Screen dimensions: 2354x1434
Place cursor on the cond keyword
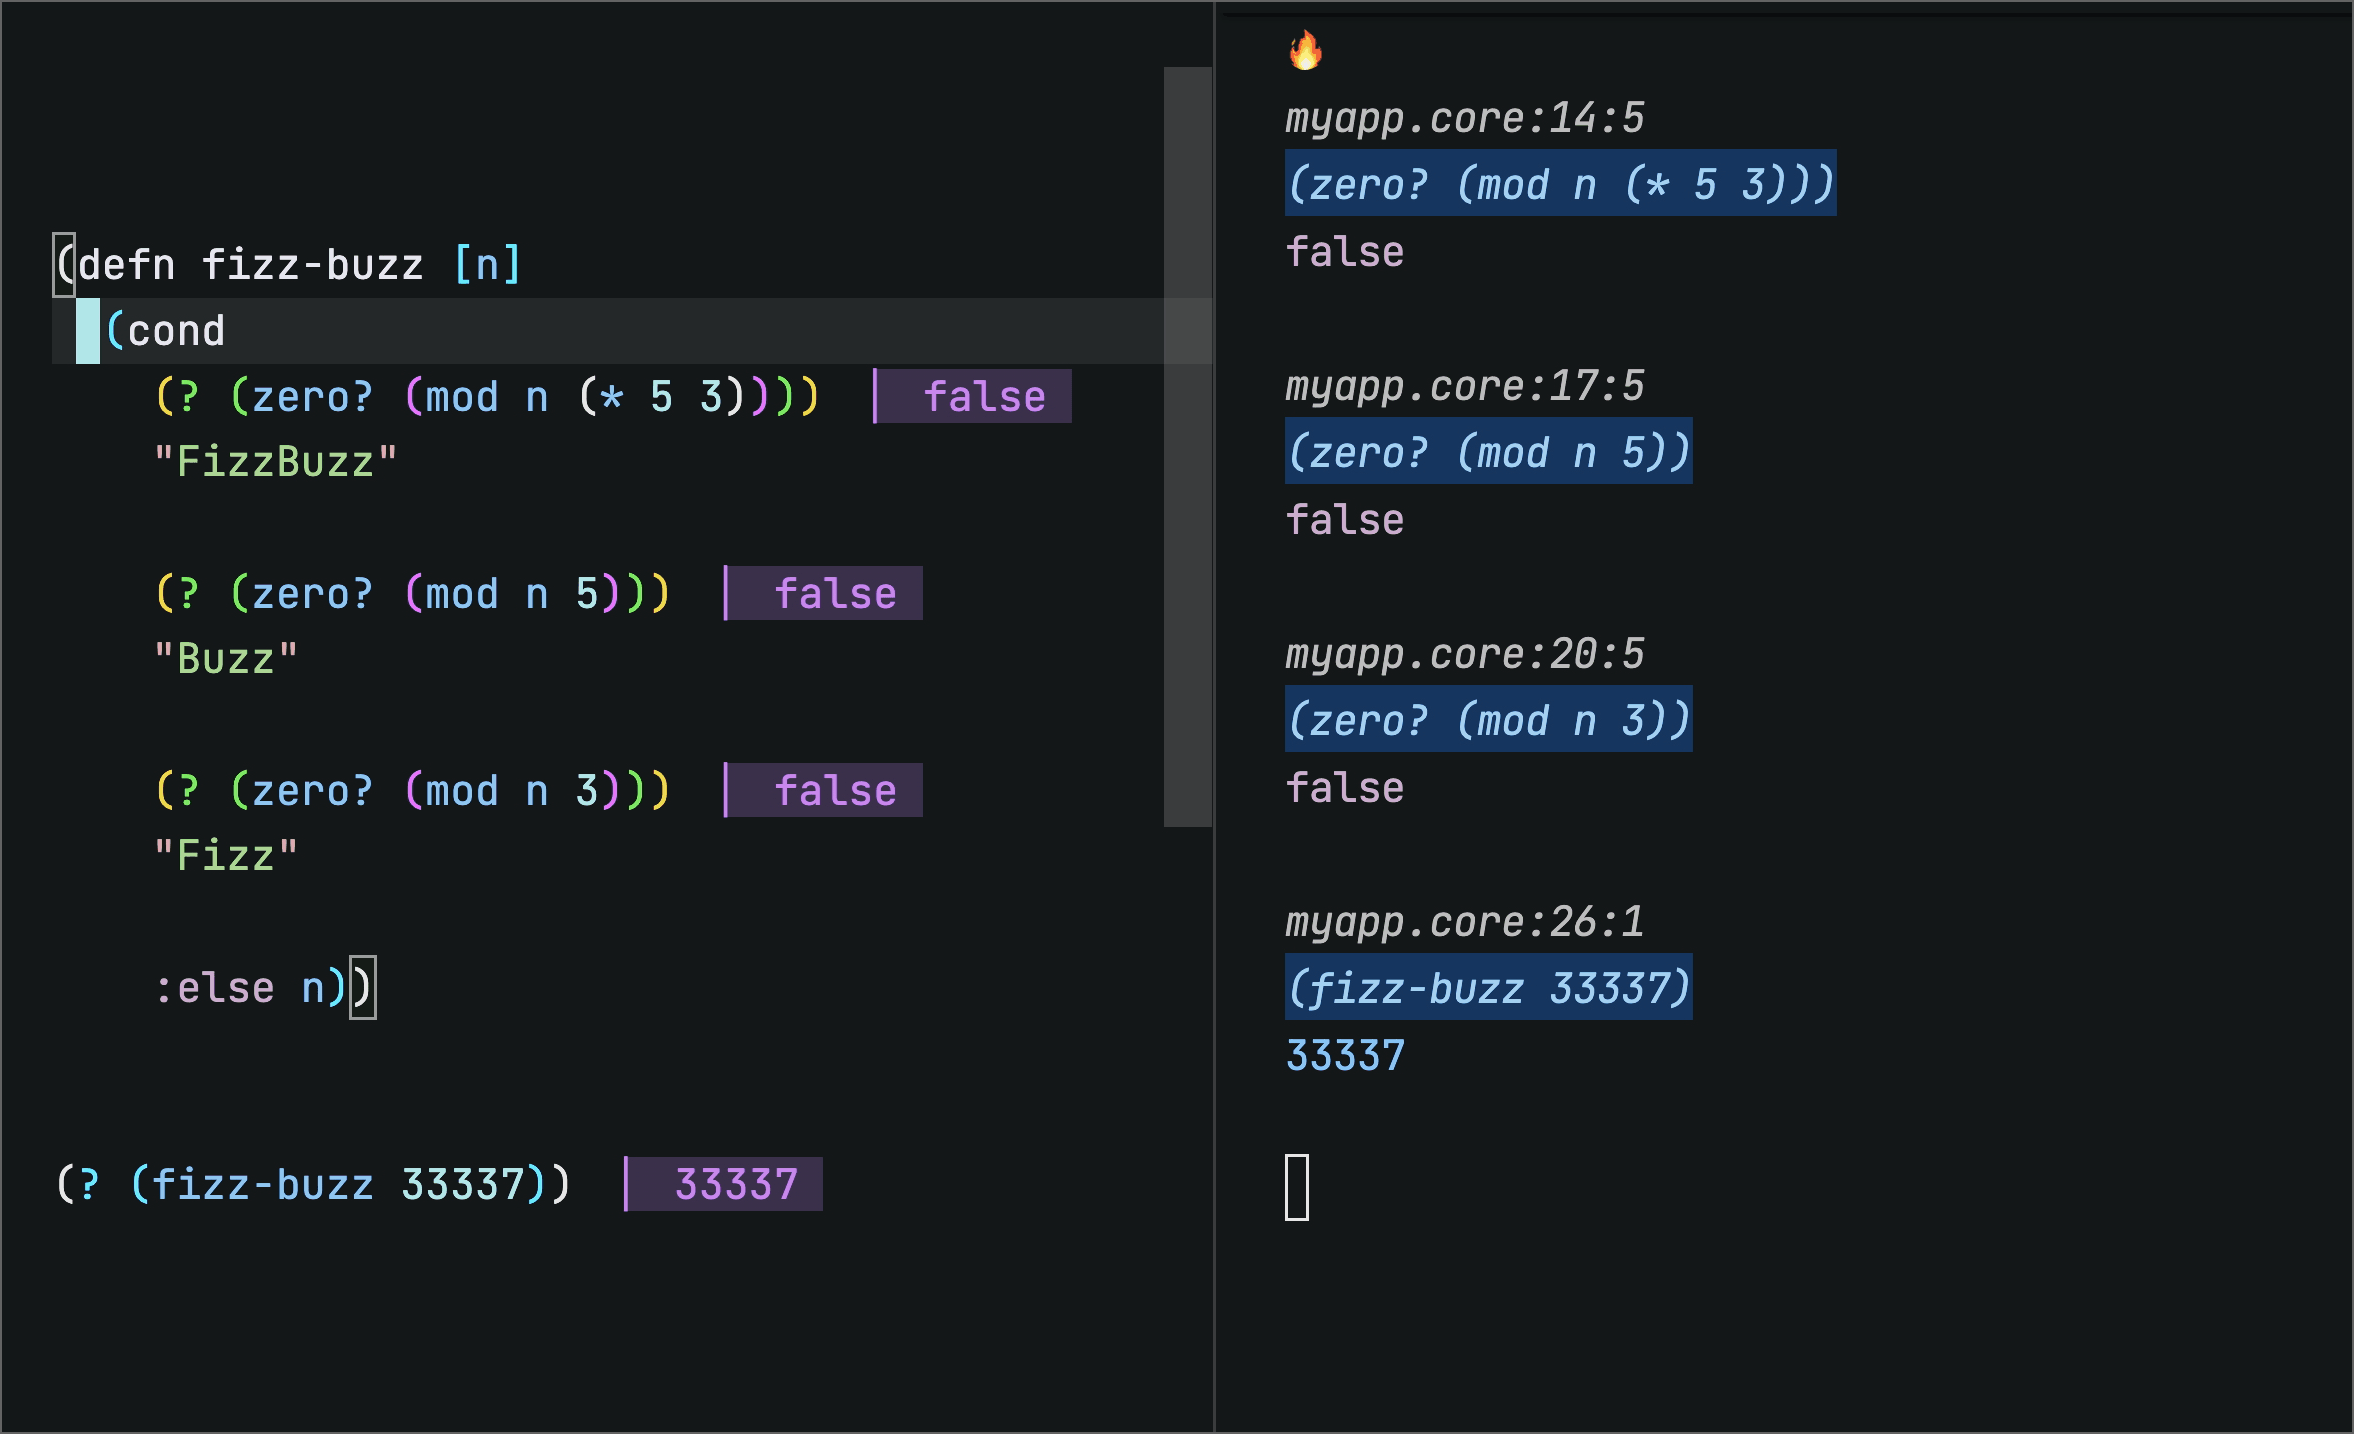[177, 331]
